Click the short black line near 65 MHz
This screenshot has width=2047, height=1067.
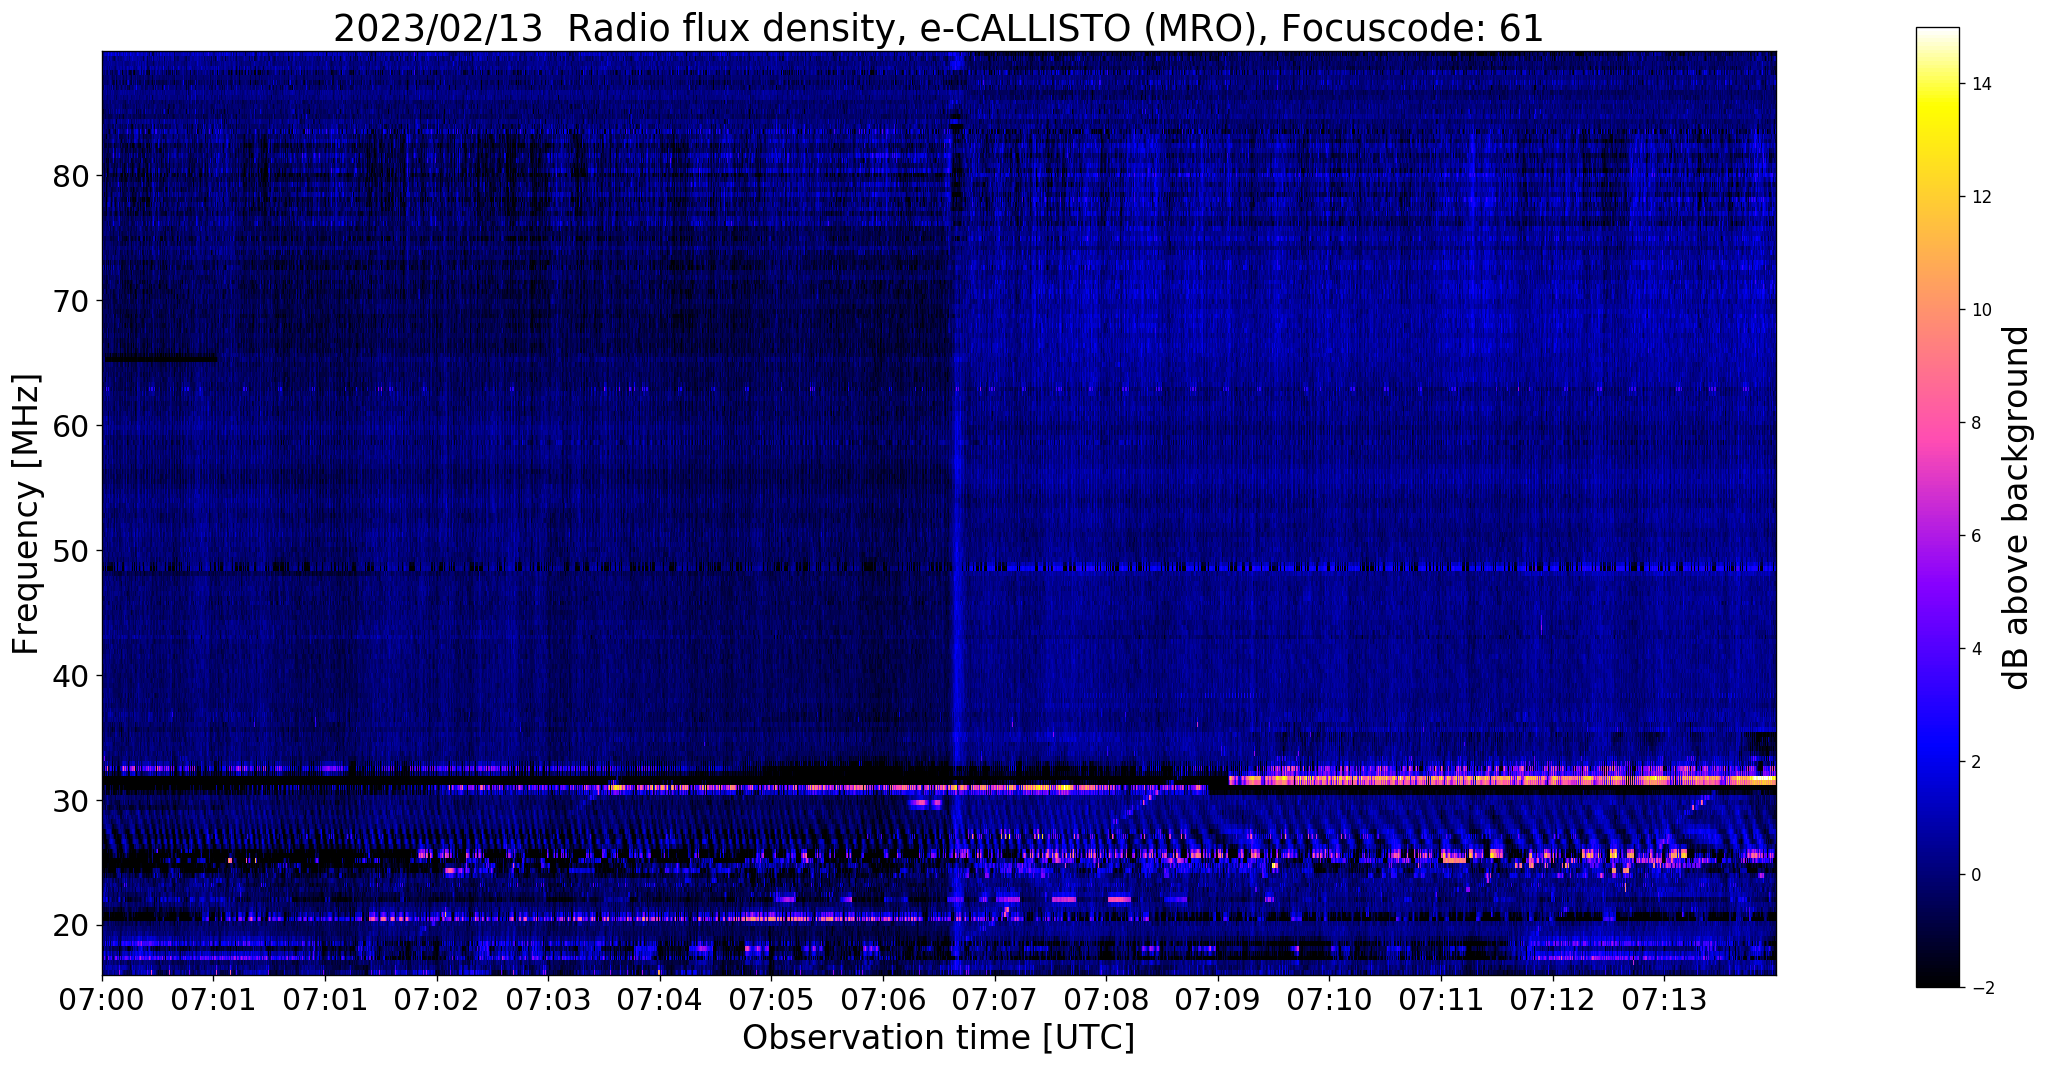tap(160, 359)
